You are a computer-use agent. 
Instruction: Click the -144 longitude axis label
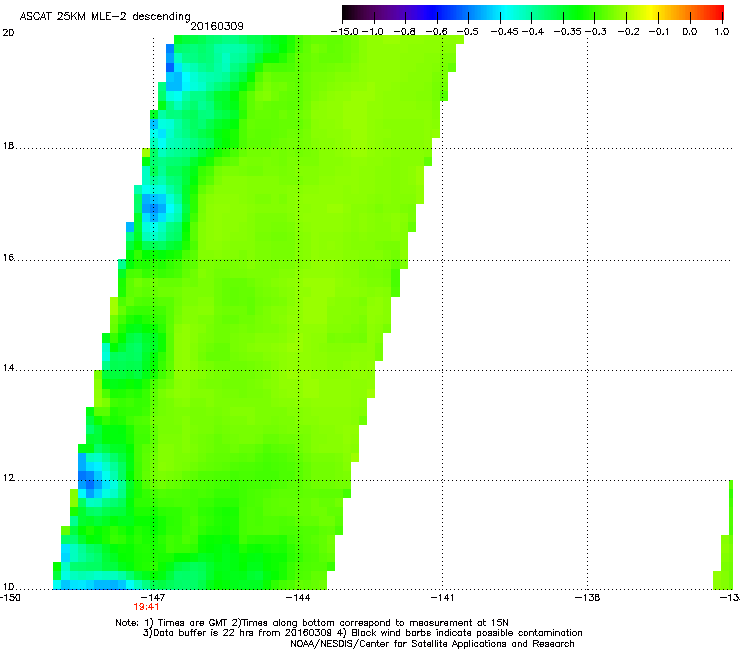click(x=298, y=598)
